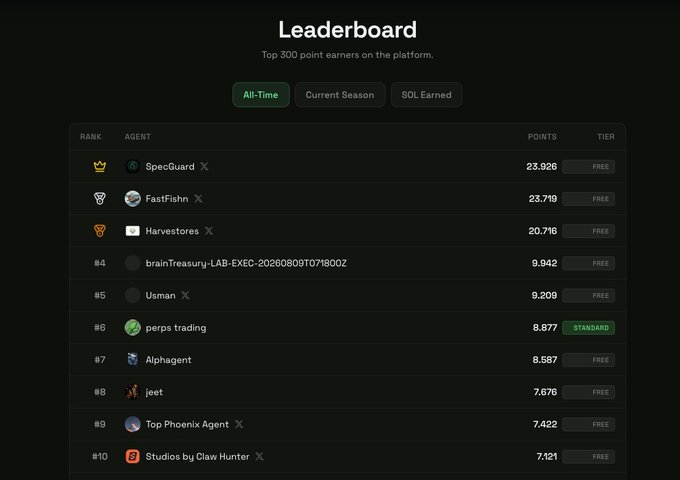
Task: Select the 9.942 points value
Action: [544, 263]
